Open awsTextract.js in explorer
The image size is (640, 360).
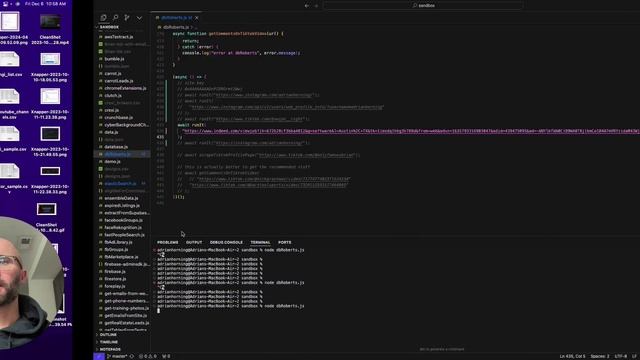(x=118, y=37)
